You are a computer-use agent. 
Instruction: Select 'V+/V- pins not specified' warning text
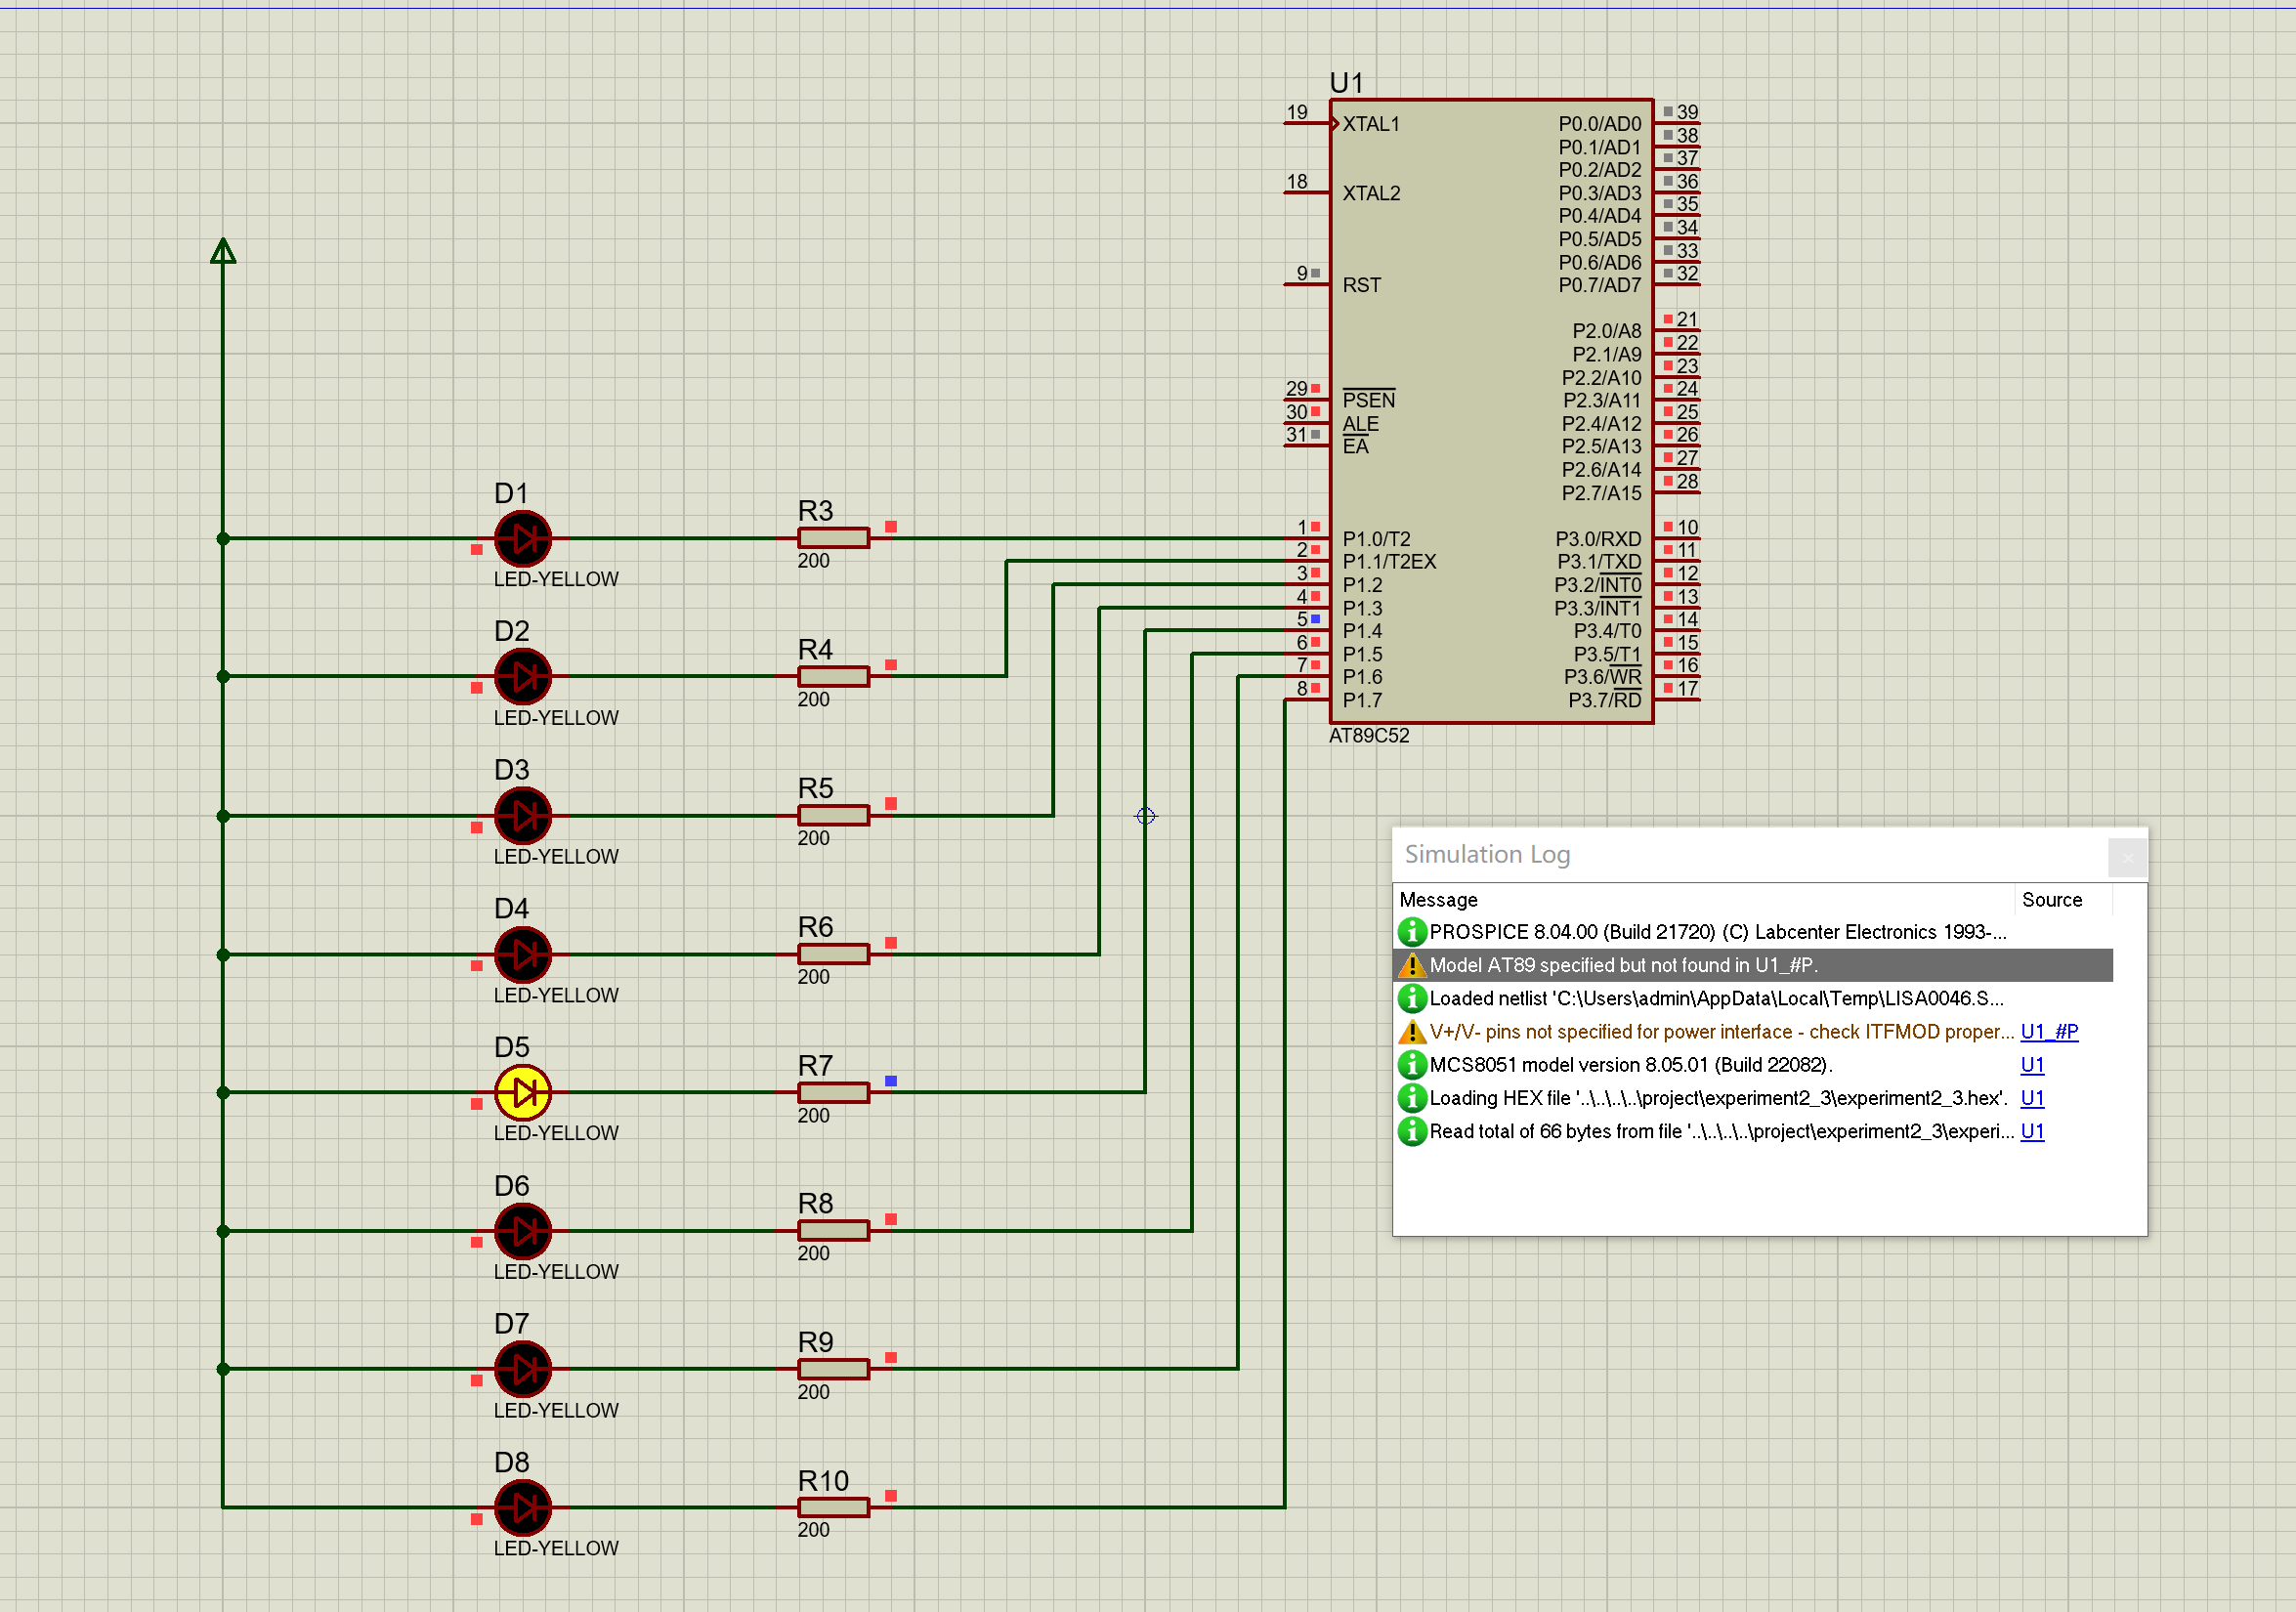click(x=1722, y=1032)
